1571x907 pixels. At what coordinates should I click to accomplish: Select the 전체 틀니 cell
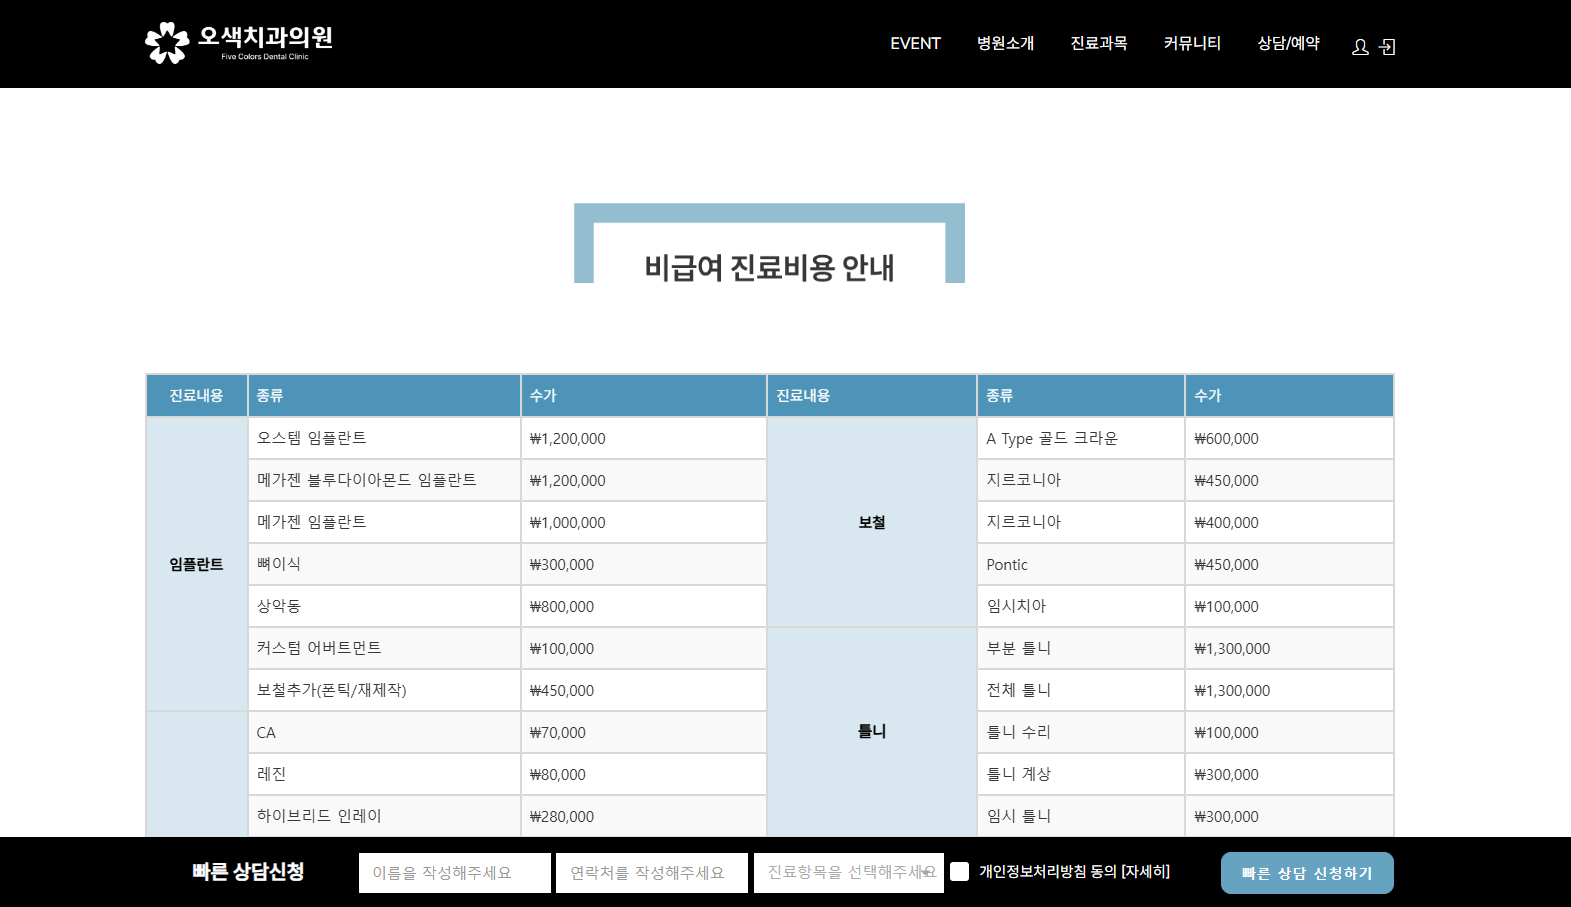pos(1081,690)
